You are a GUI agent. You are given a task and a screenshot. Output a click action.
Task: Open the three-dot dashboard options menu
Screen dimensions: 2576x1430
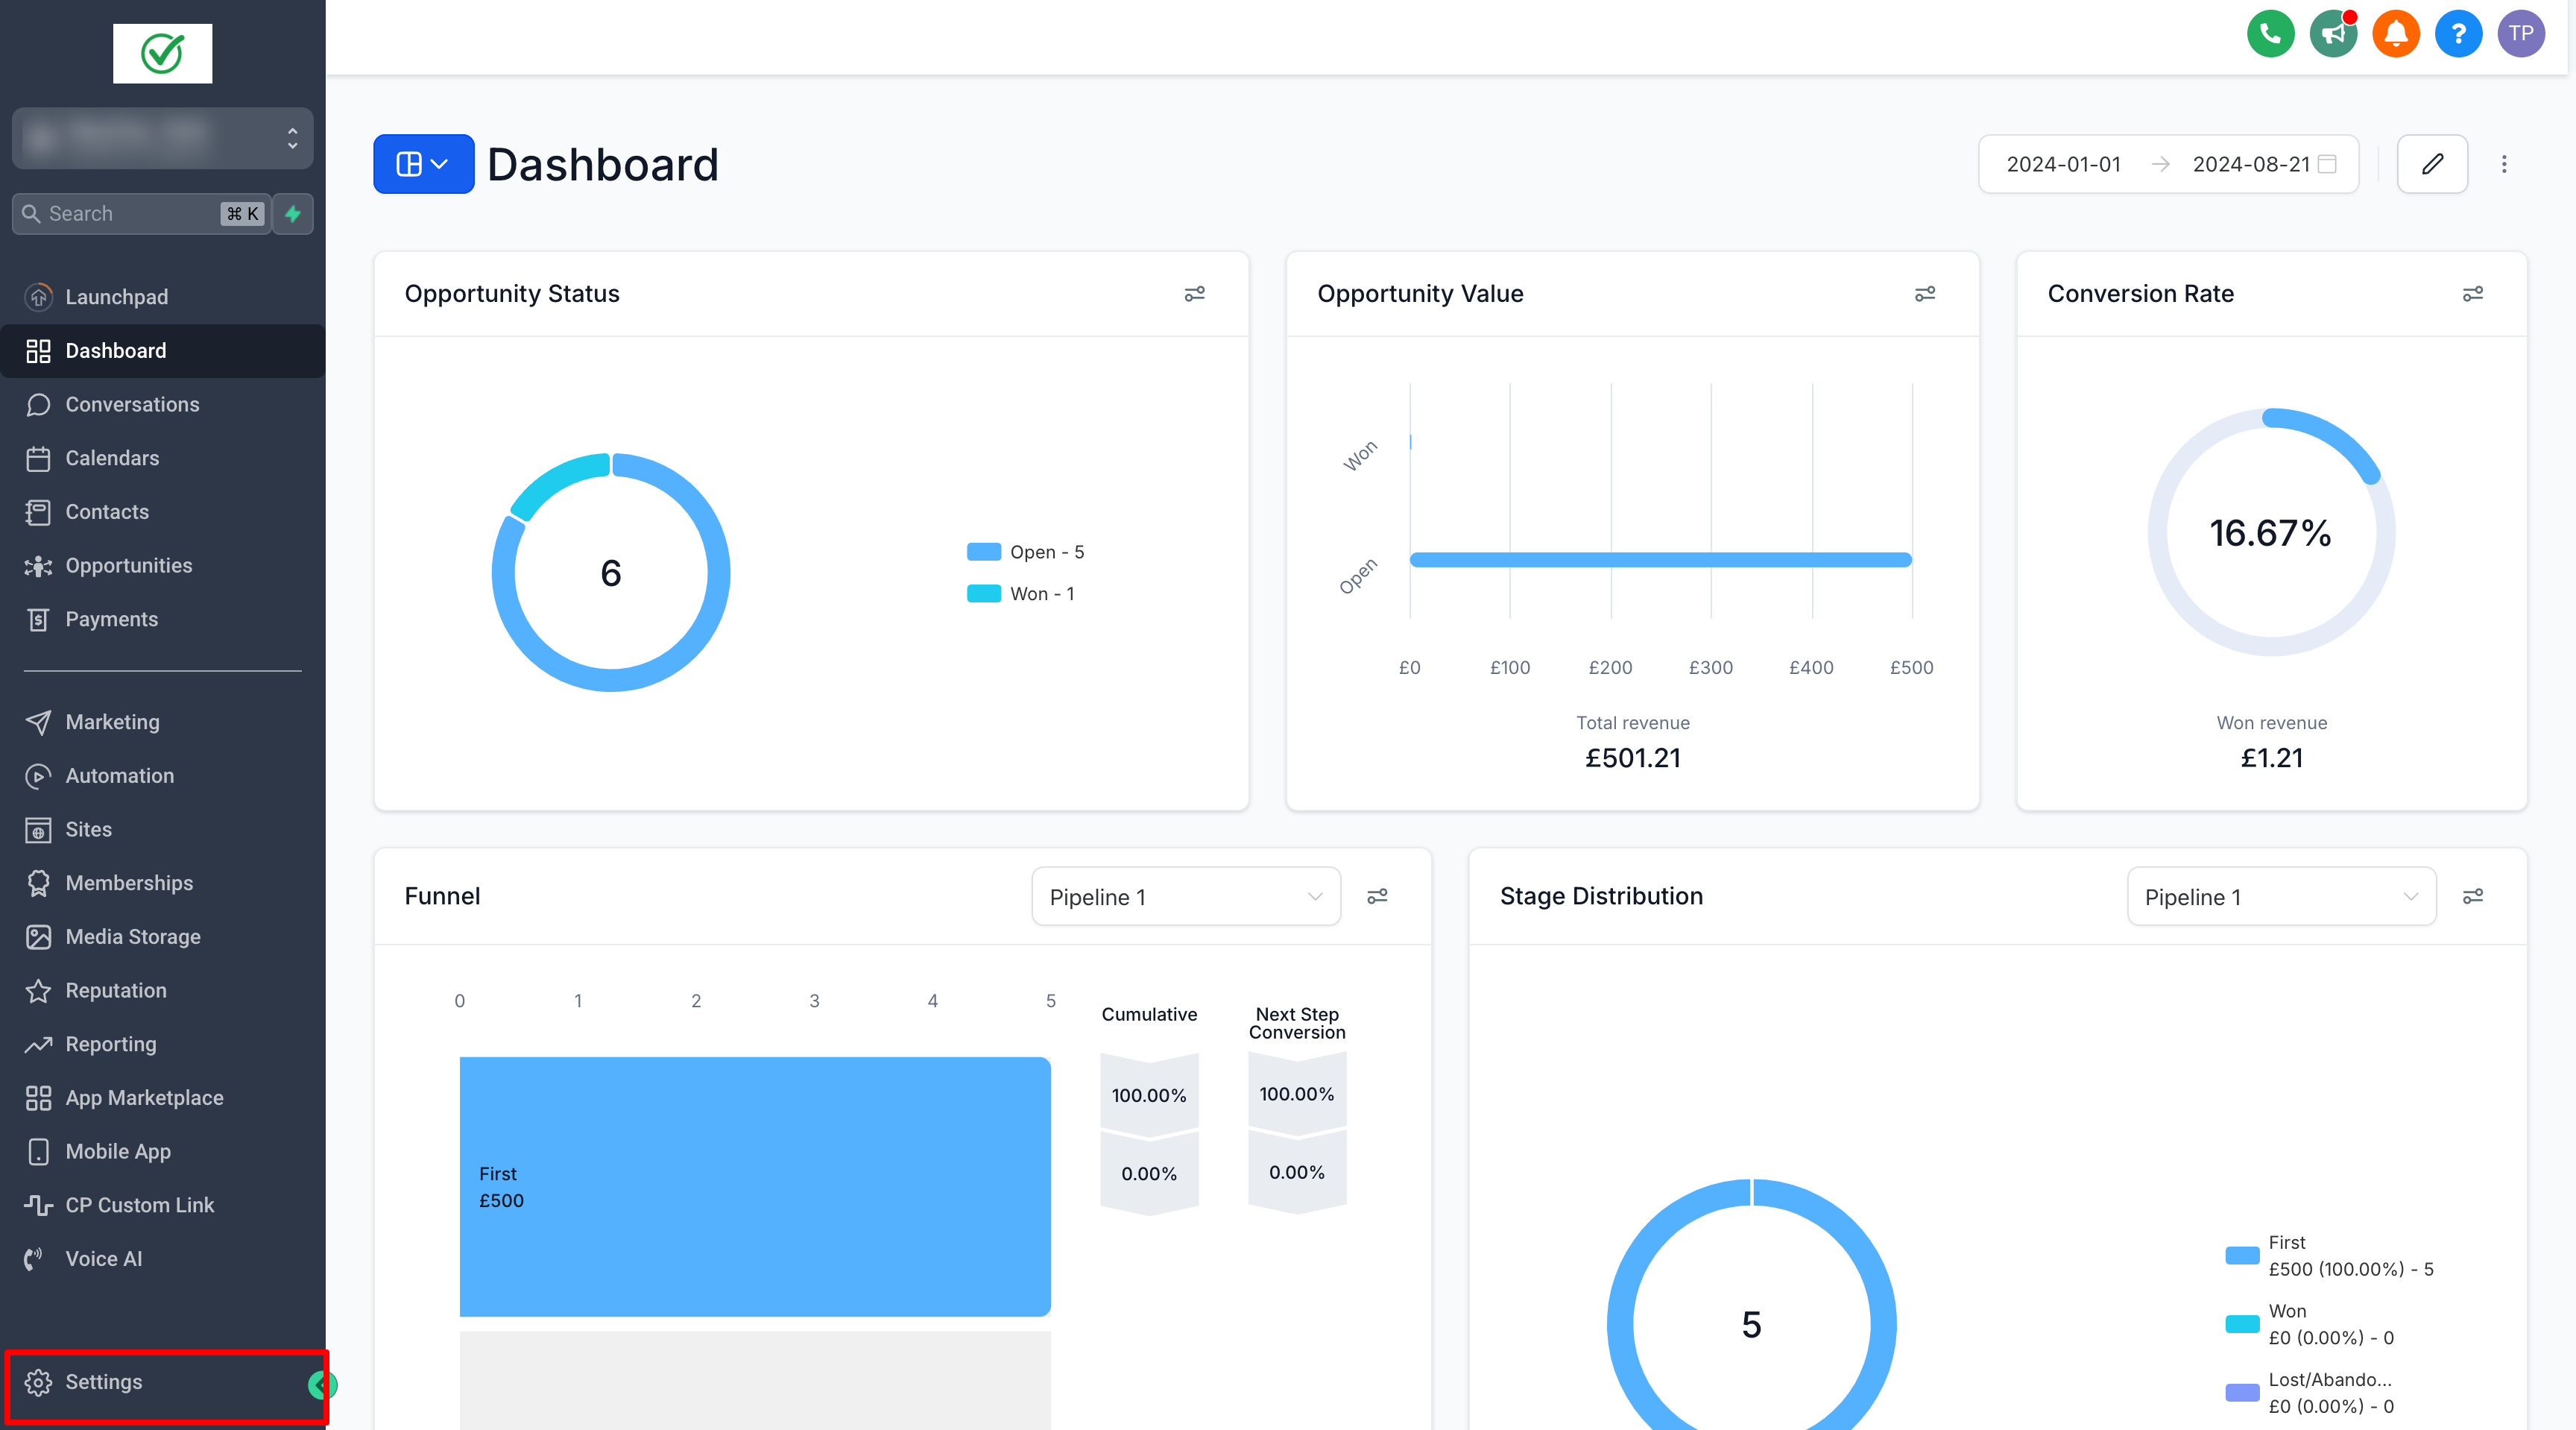pos(2504,164)
